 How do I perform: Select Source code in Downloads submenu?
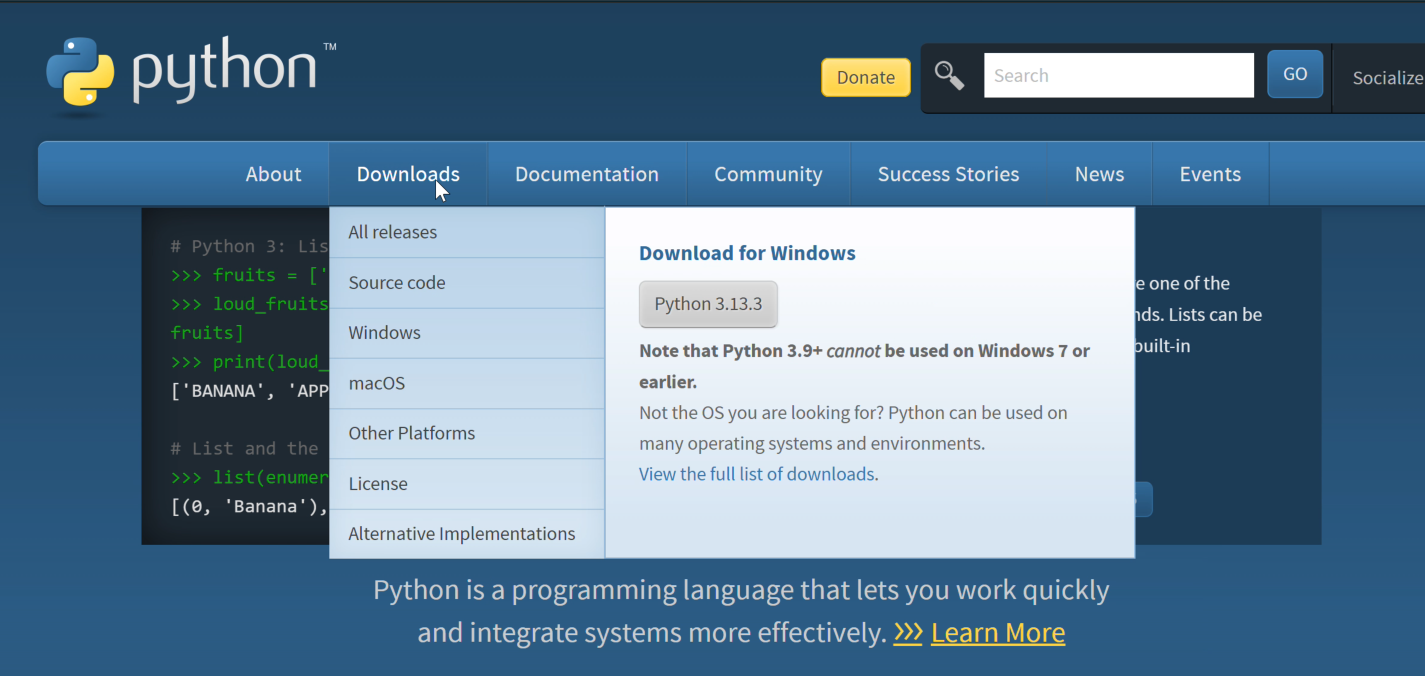467,283
